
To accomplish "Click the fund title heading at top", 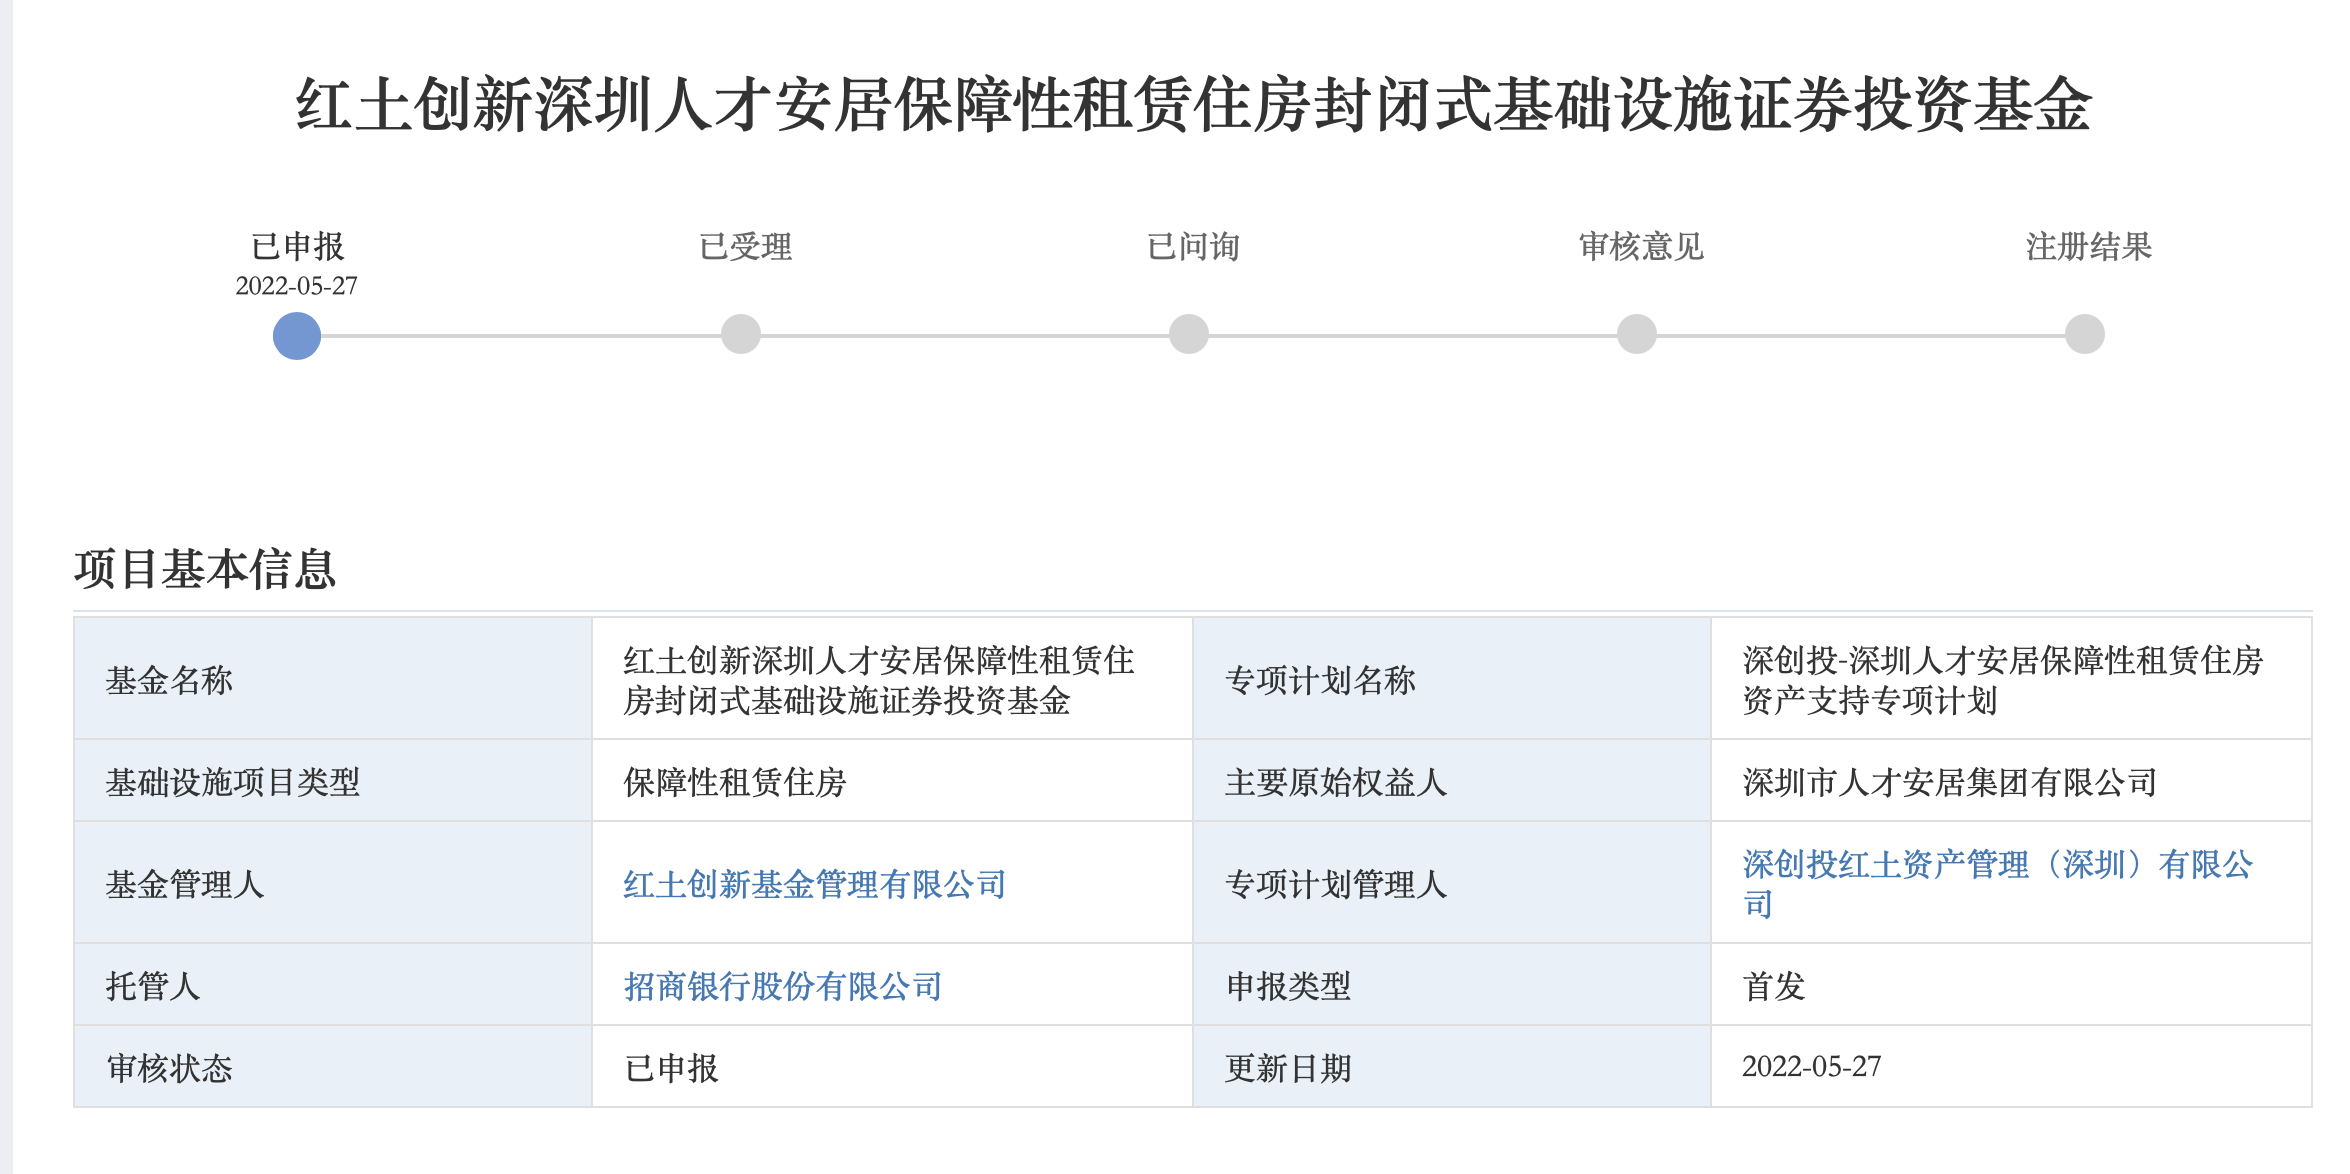I will (1193, 105).
